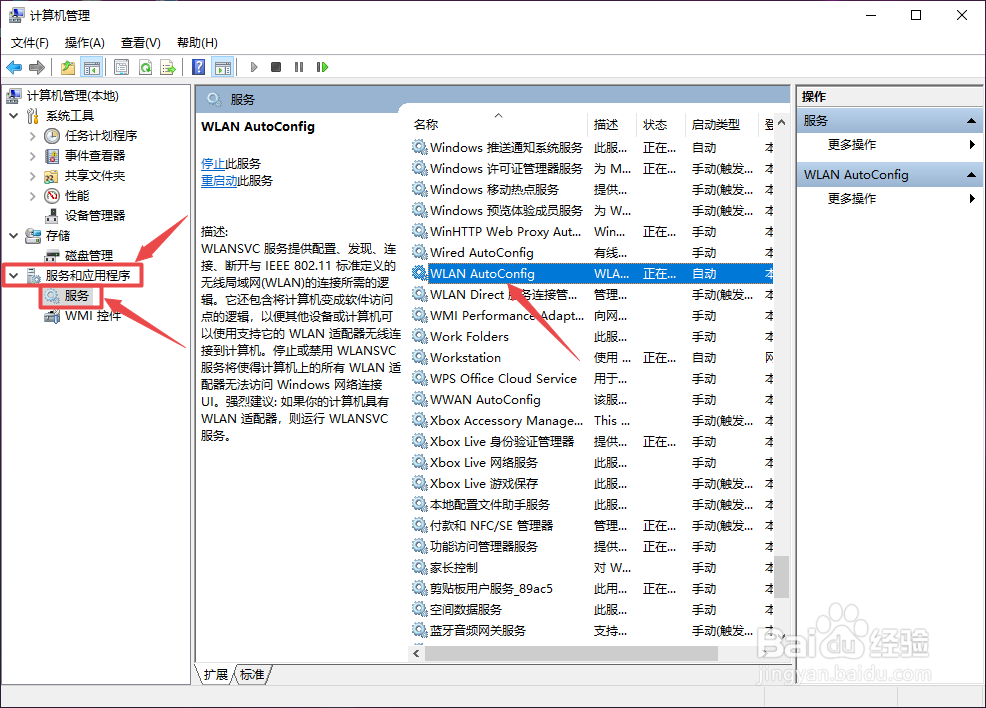Image resolution: width=986 pixels, height=708 pixels.
Task: Select 蓝牙音频网关服务 row
Action: 592,631
